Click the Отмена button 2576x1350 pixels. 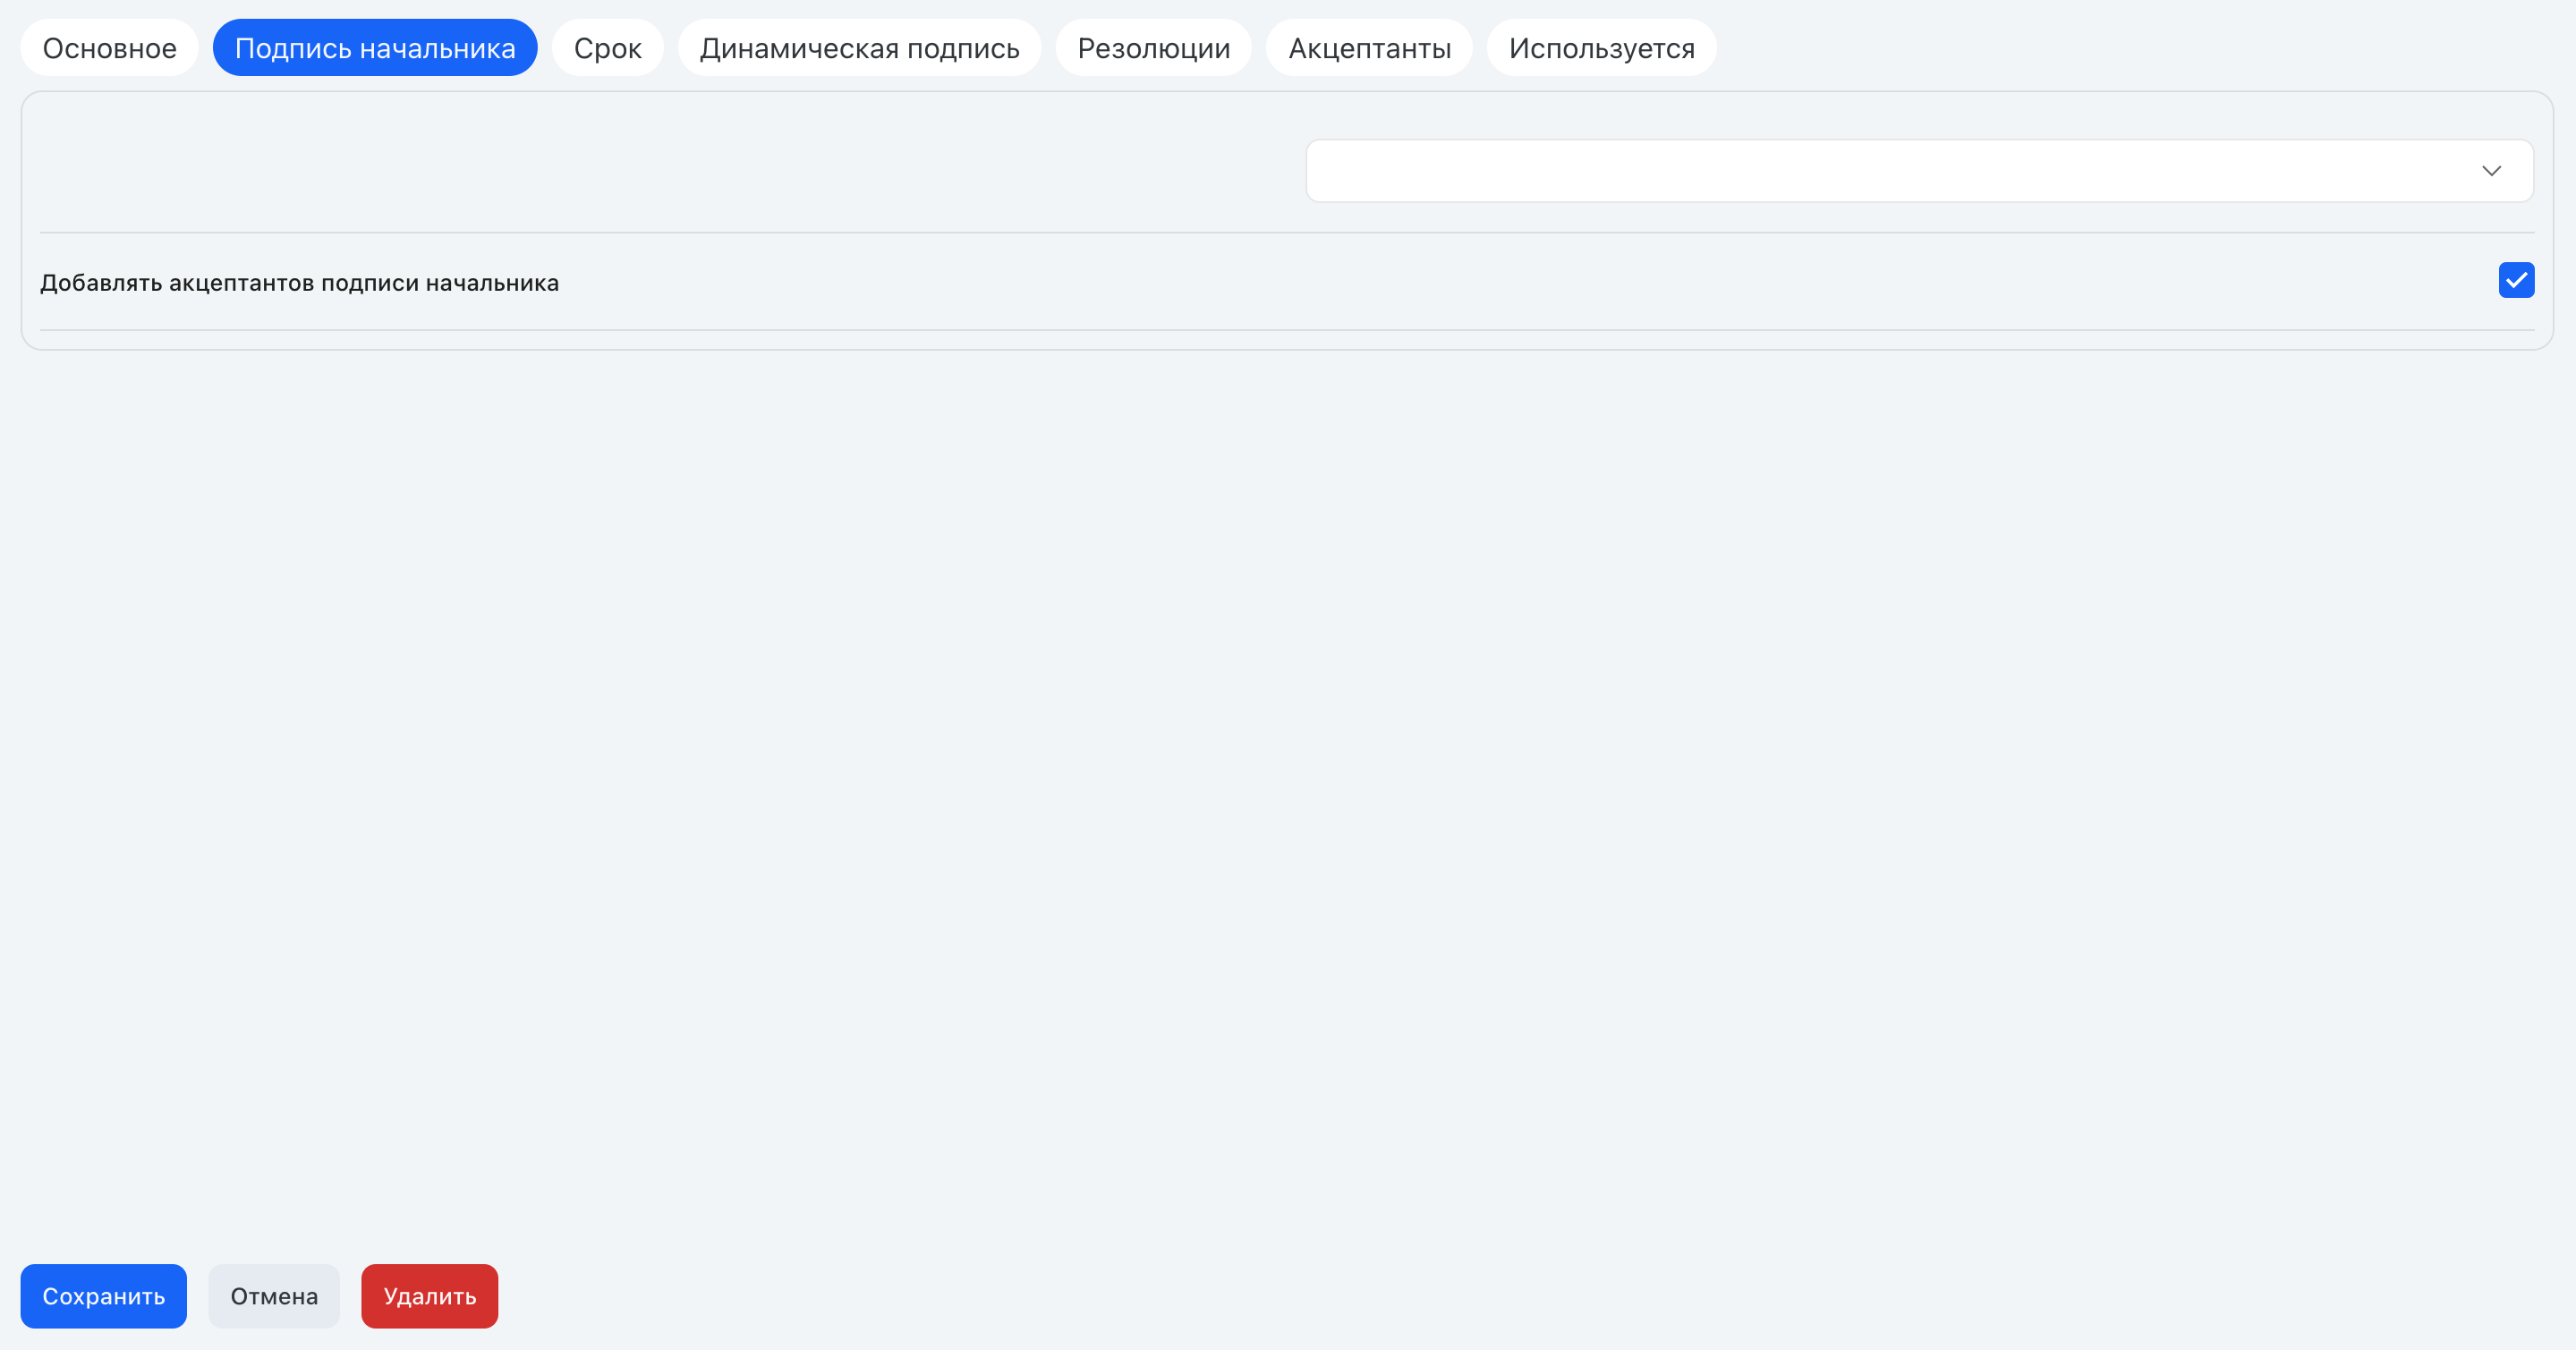274,1296
